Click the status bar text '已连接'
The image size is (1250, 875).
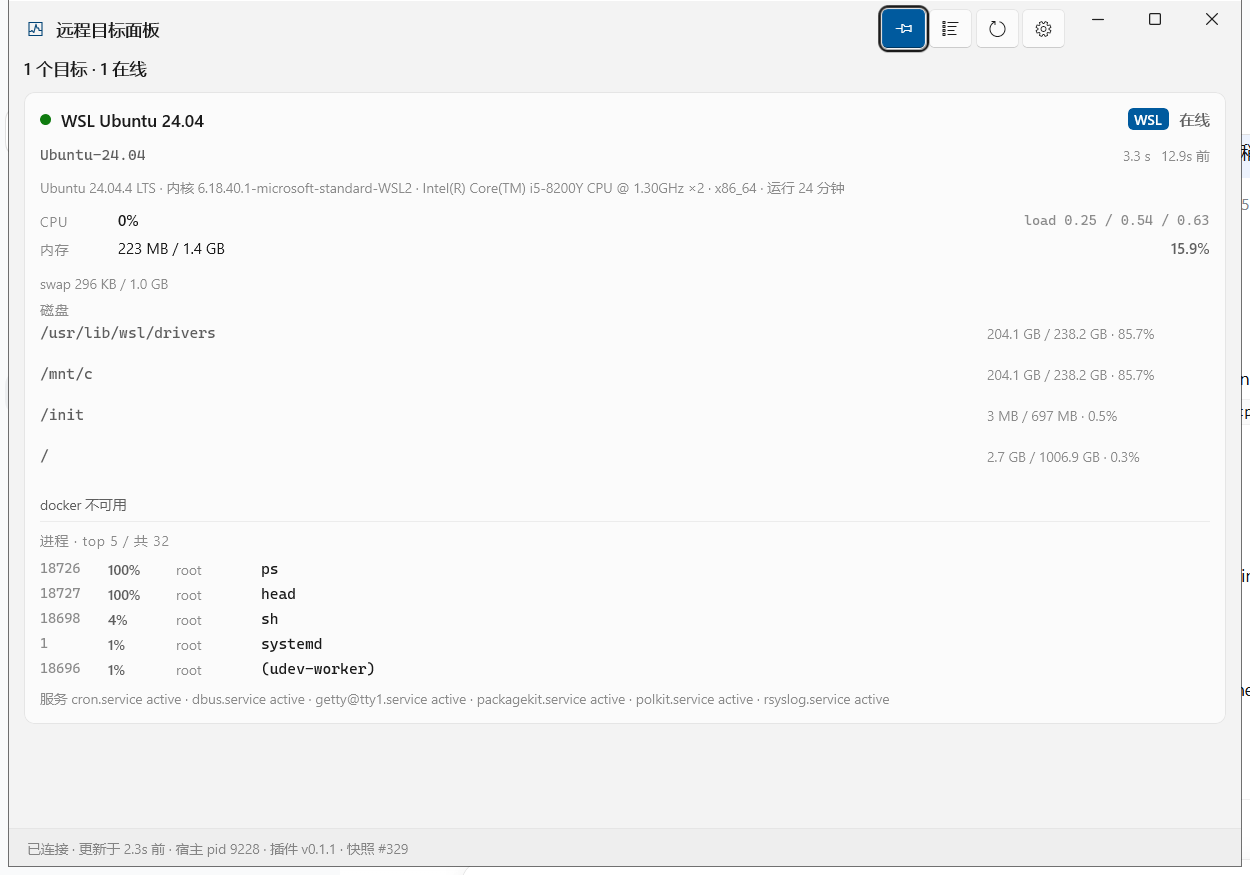click(x=48, y=849)
